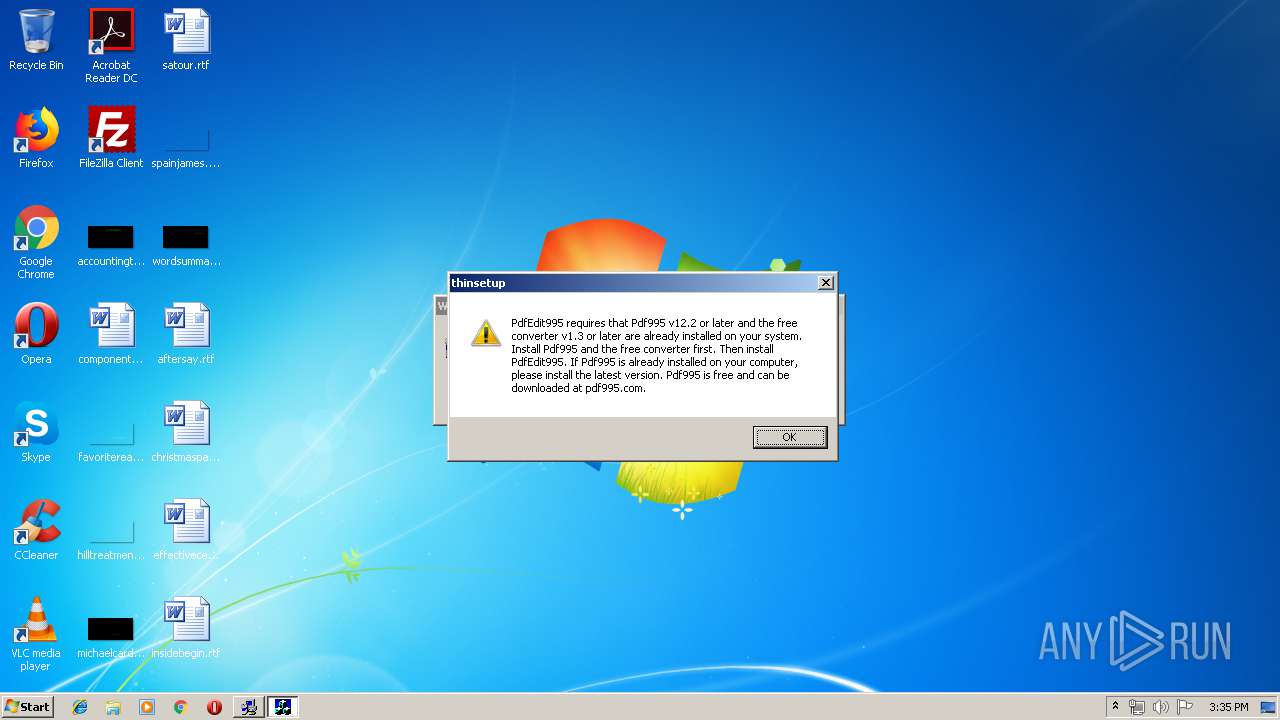Click the warning icon in the thinsetup dialog
The image size is (1280, 720).
tap(486, 333)
